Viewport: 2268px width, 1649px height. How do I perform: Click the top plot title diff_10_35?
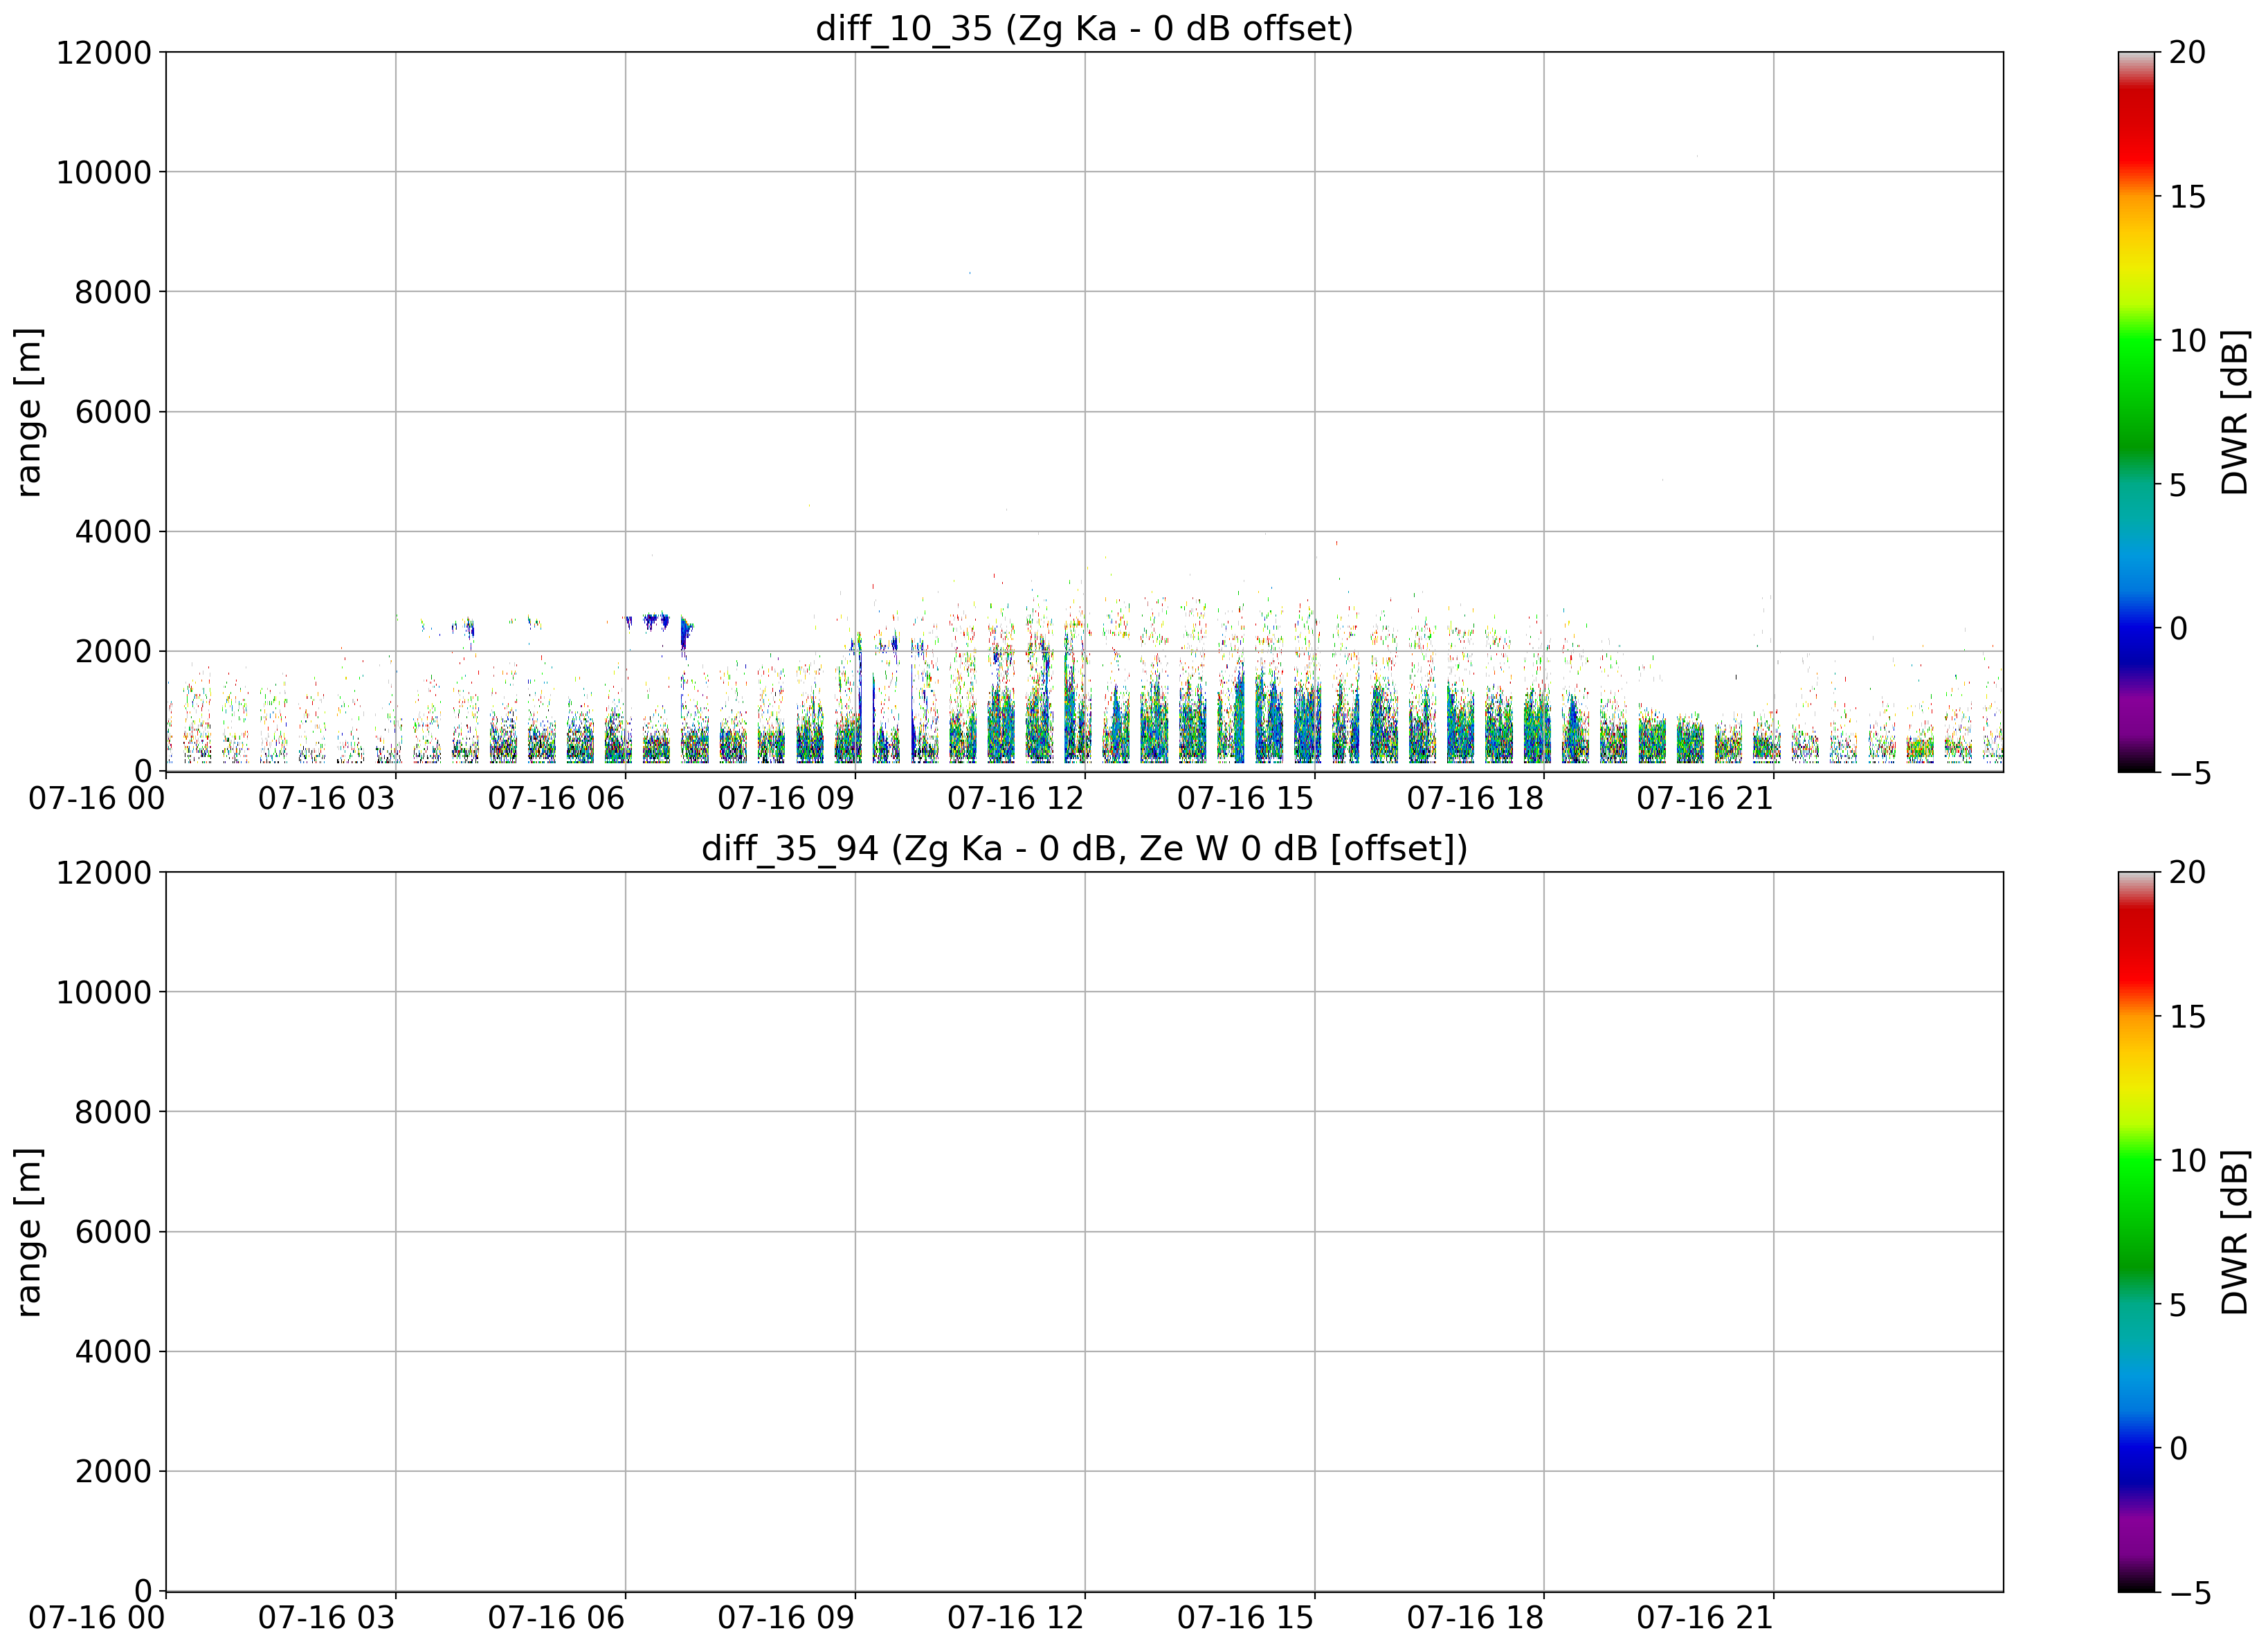tap(1084, 28)
